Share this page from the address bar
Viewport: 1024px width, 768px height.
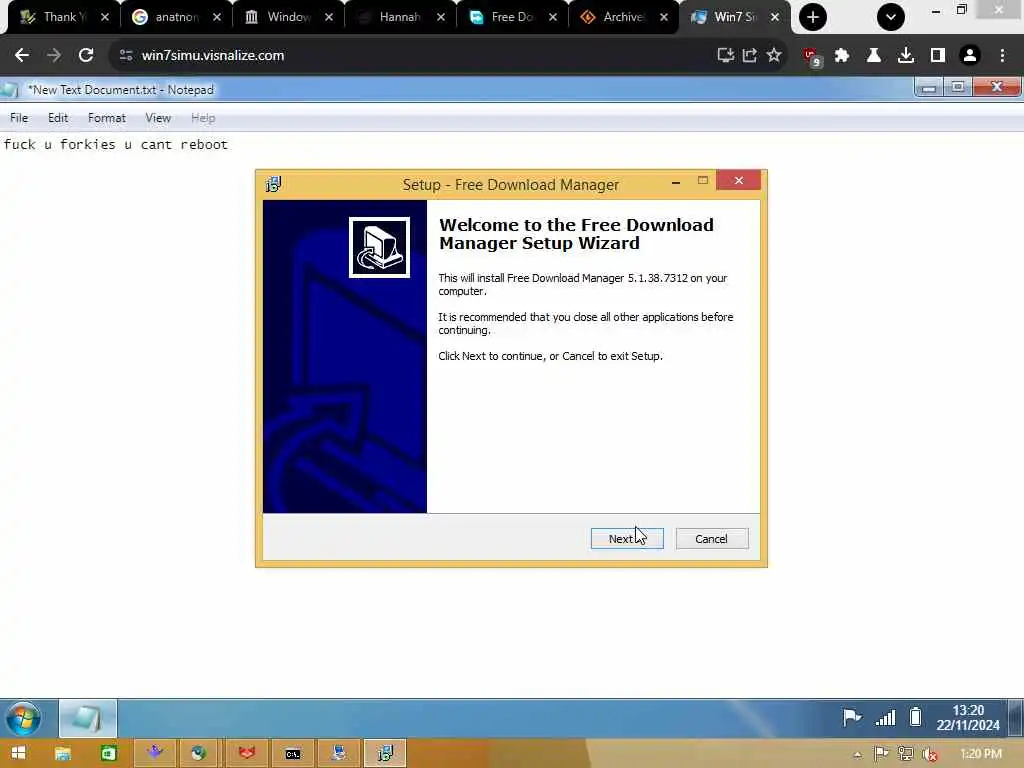[x=750, y=56]
